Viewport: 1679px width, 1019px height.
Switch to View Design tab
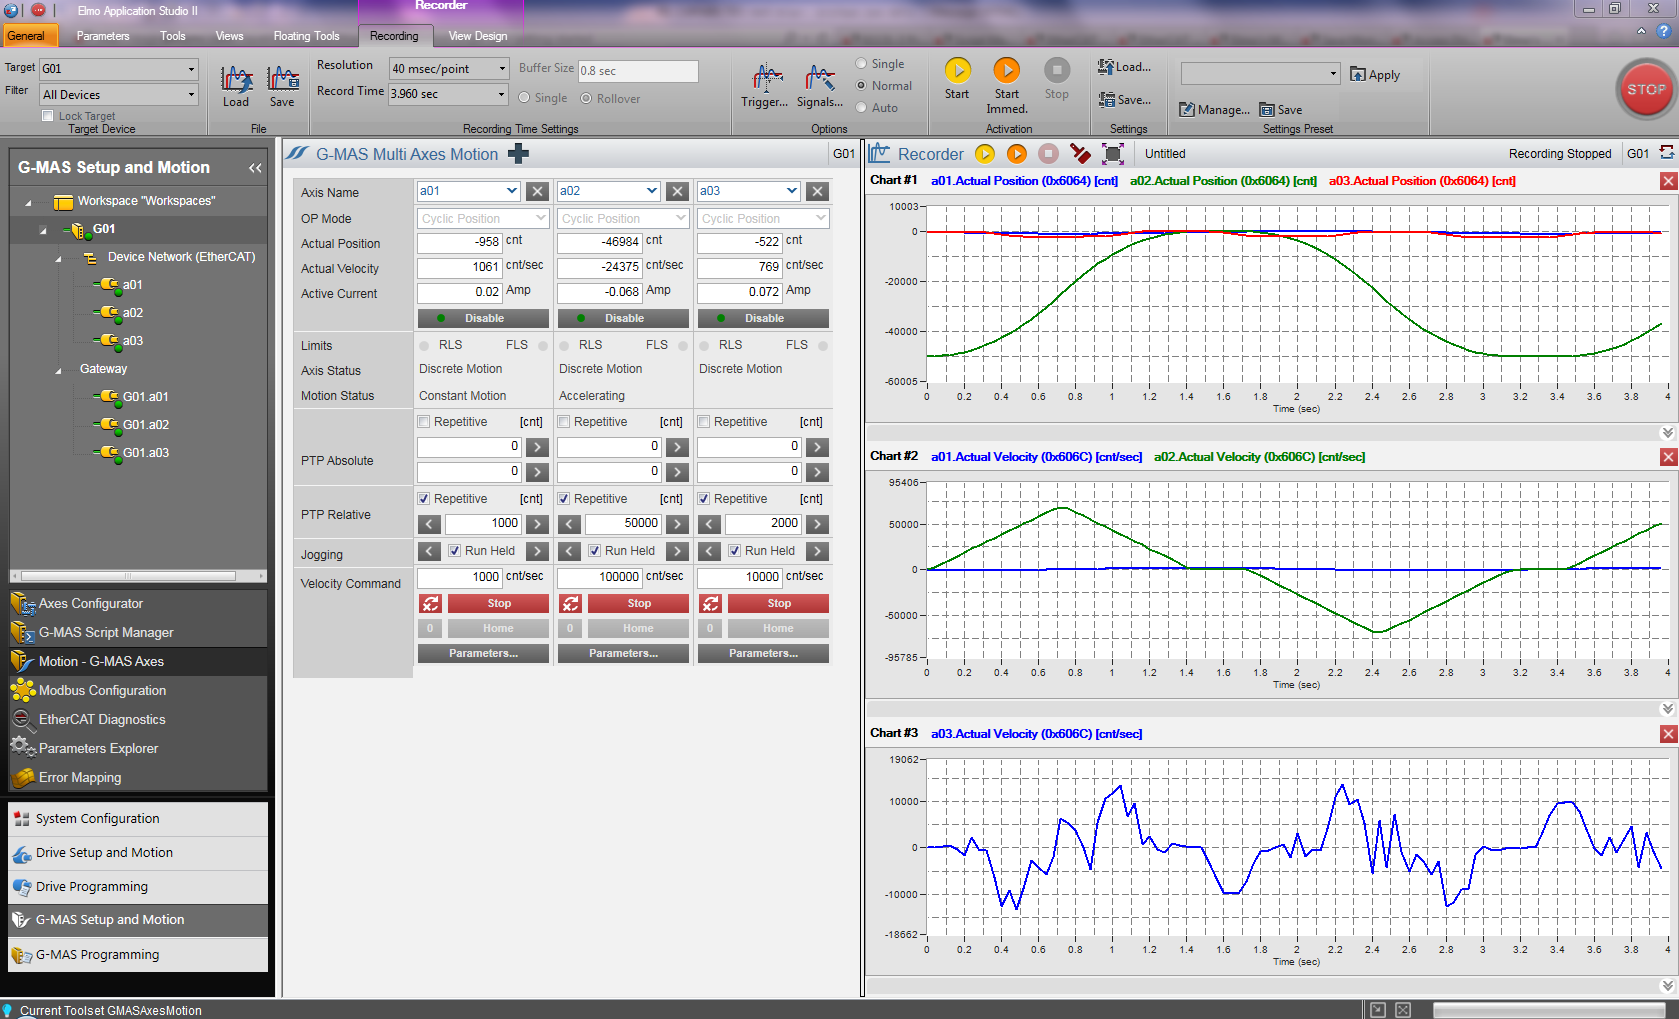(x=478, y=36)
